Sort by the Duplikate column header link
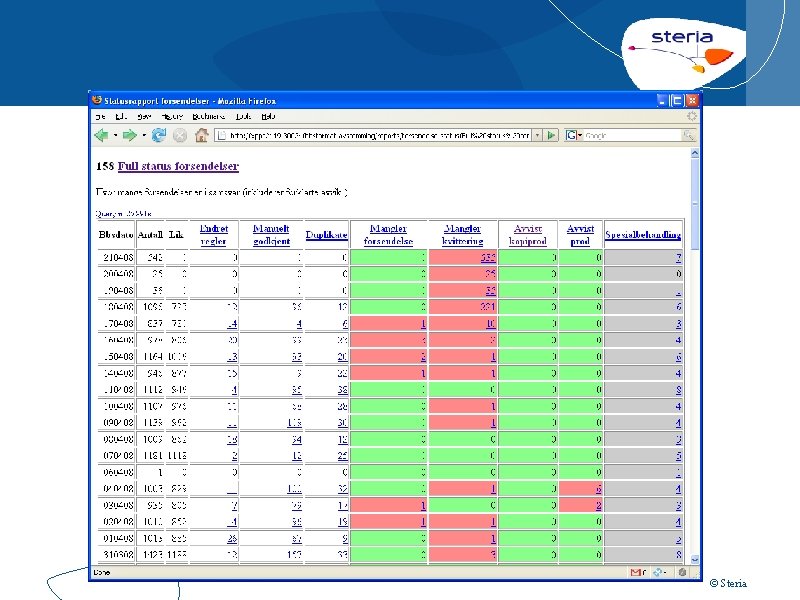The height and width of the screenshot is (600, 800). coord(327,235)
